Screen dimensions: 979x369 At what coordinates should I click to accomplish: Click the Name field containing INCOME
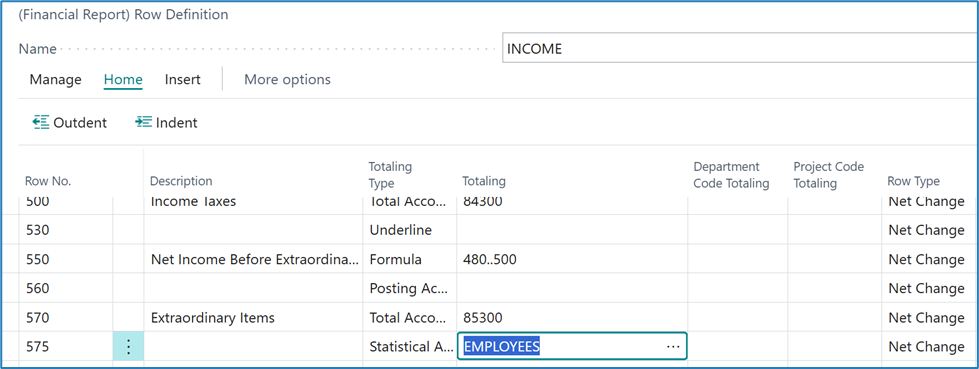pos(740,49)
